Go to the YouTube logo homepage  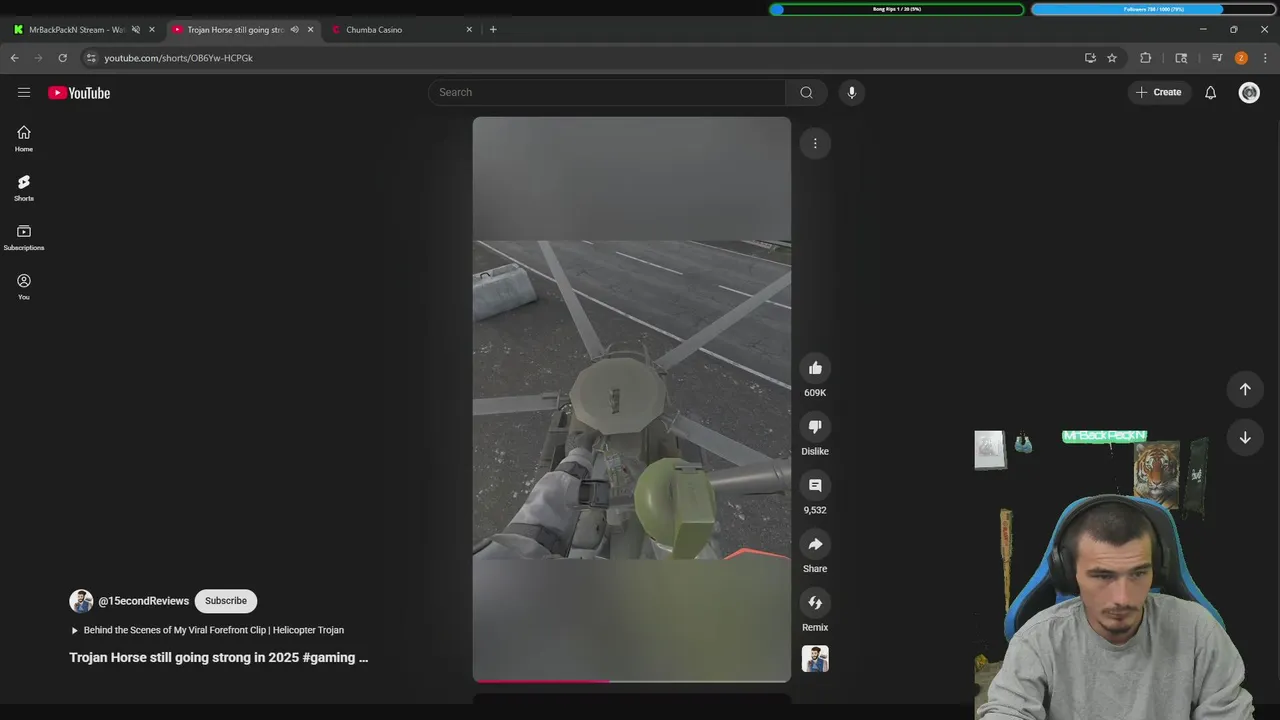[x=79, y=93]
